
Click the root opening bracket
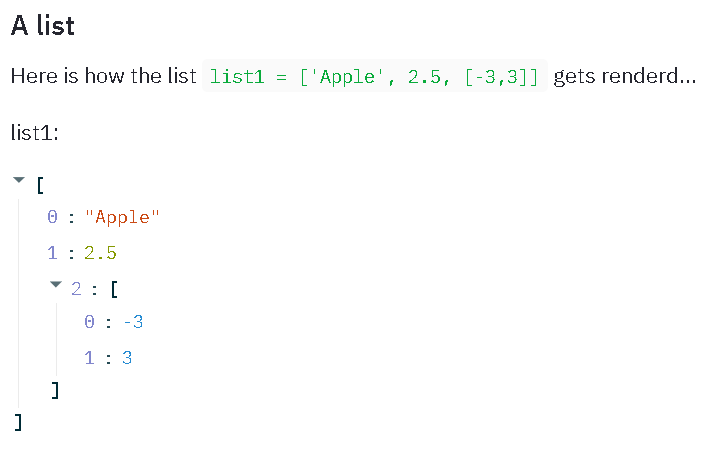pos(39,184)
